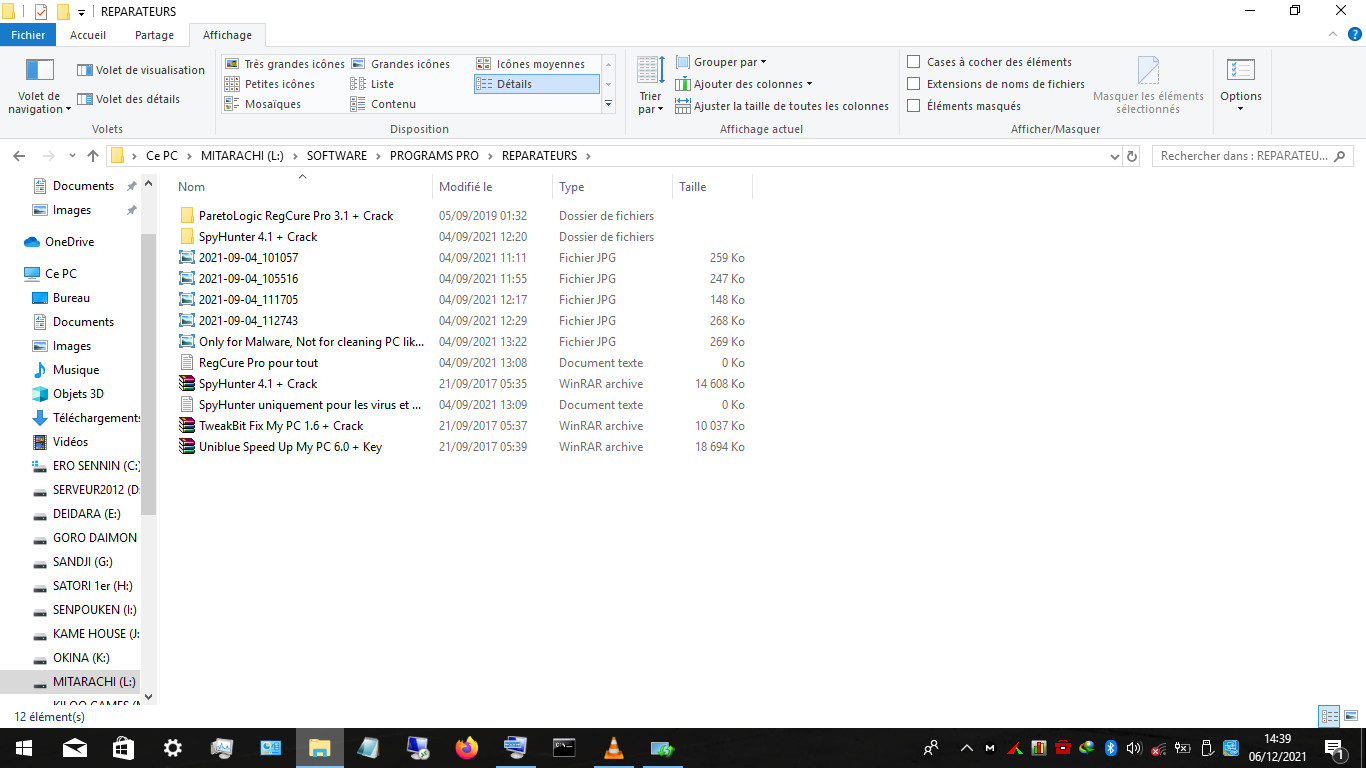Open the navigation pane (Volet de navigation) menu
The image size is (1366, 768).
click(x=40, y=86)
